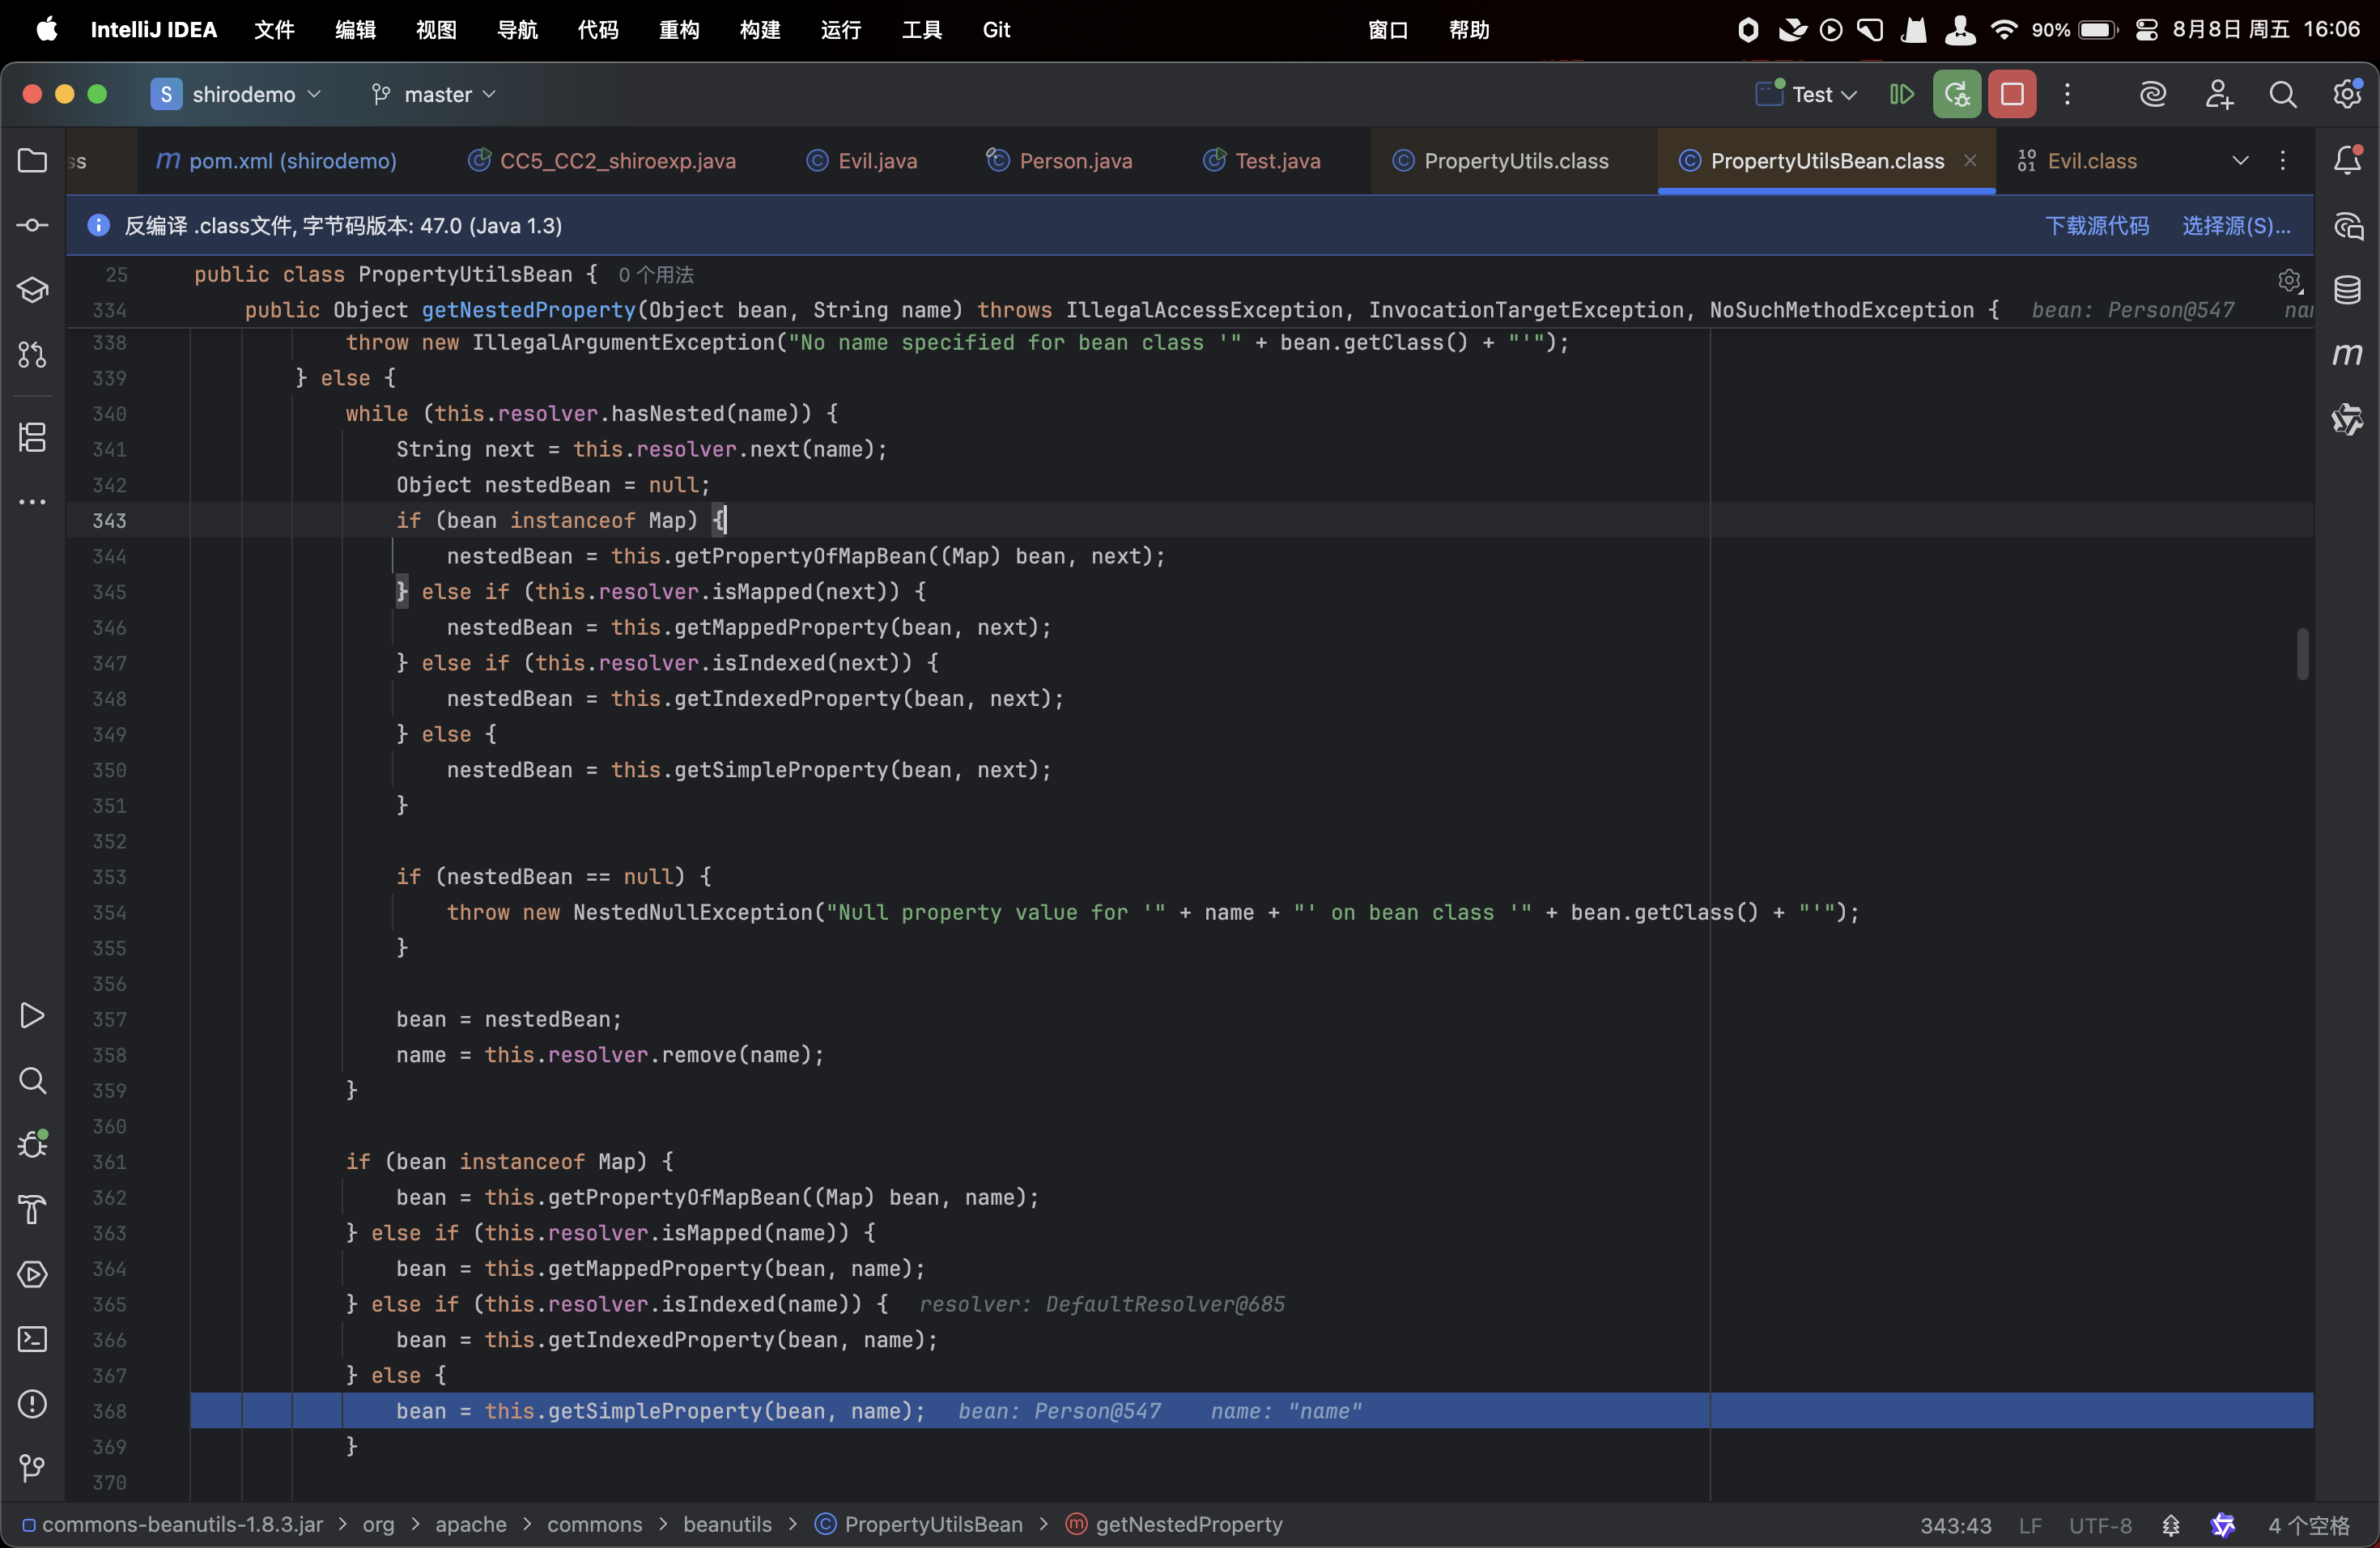Click the 选择源(S)... link
This screenshot has width=2380, height=1548.
2235,226
